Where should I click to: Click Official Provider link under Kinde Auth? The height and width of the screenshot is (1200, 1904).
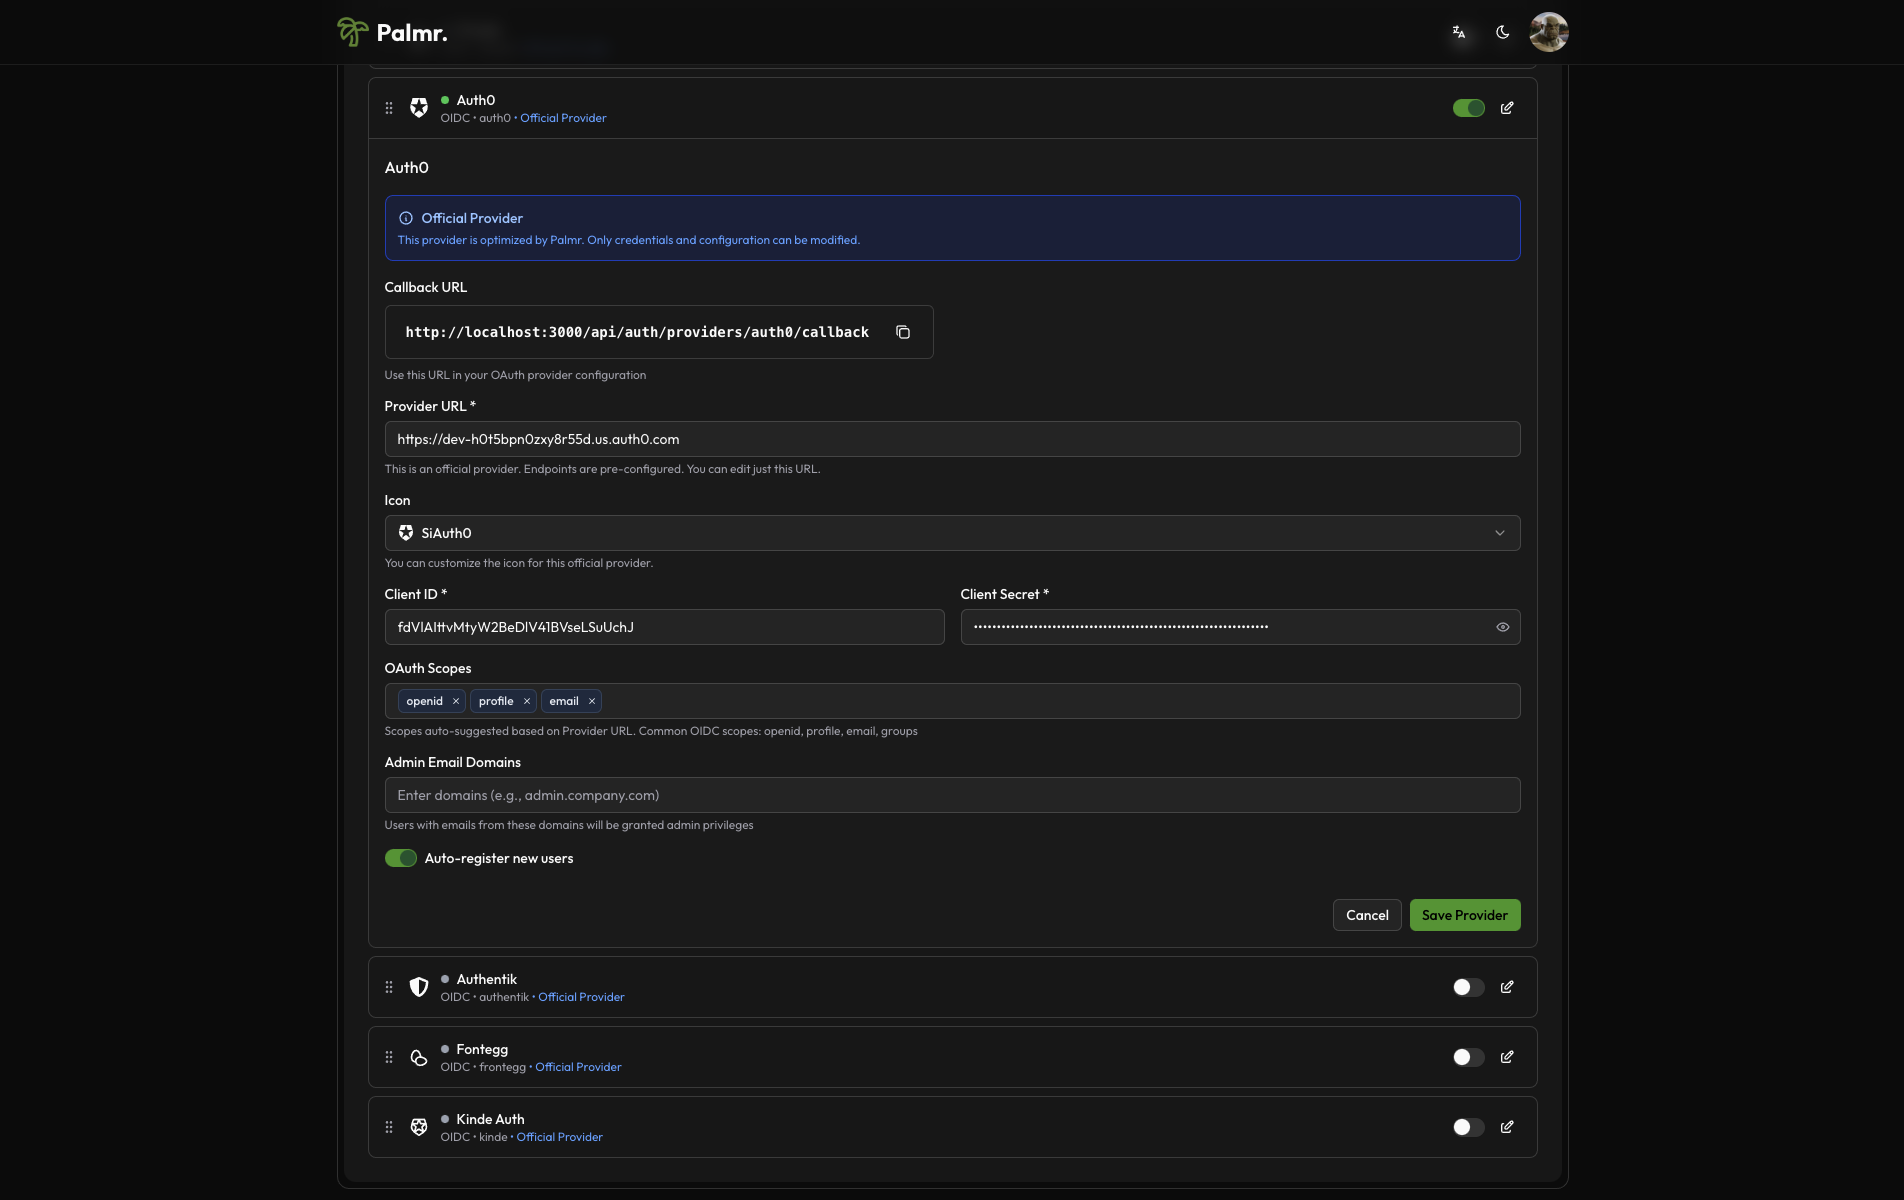coord(559,1137)
